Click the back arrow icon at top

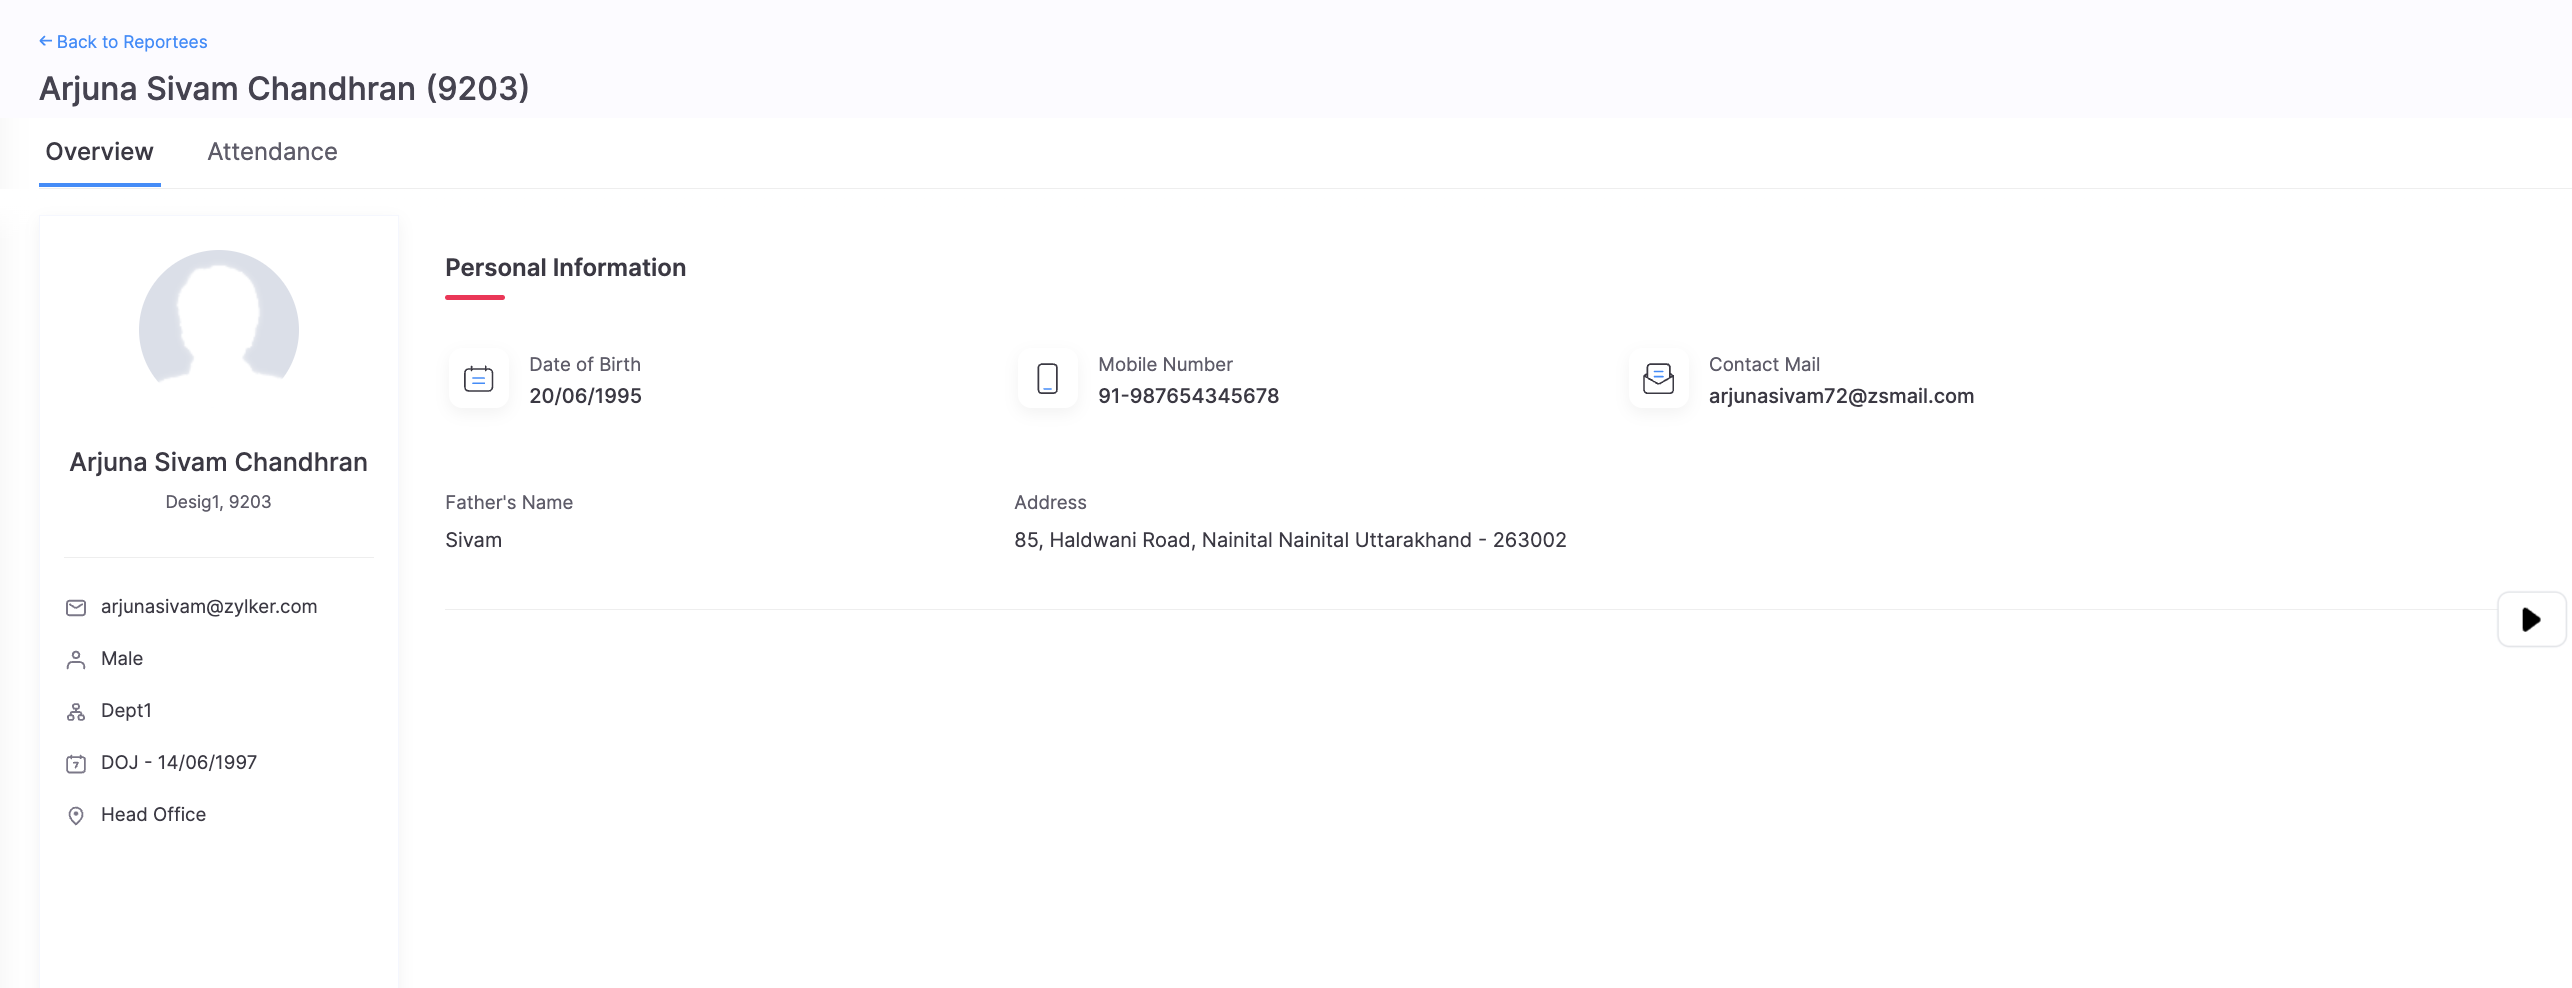click(45, 41)
